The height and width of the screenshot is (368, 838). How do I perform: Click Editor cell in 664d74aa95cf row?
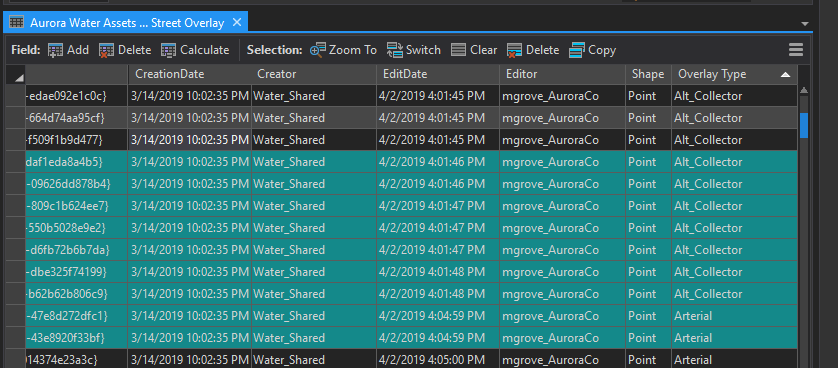click(x=562, y=118)
